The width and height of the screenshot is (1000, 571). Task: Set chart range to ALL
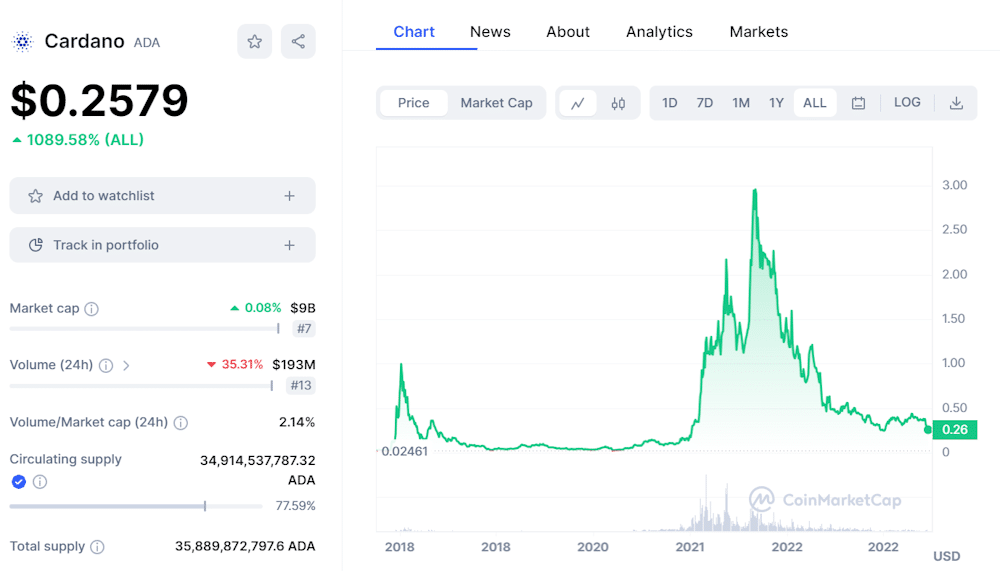[x=814, y=103]
